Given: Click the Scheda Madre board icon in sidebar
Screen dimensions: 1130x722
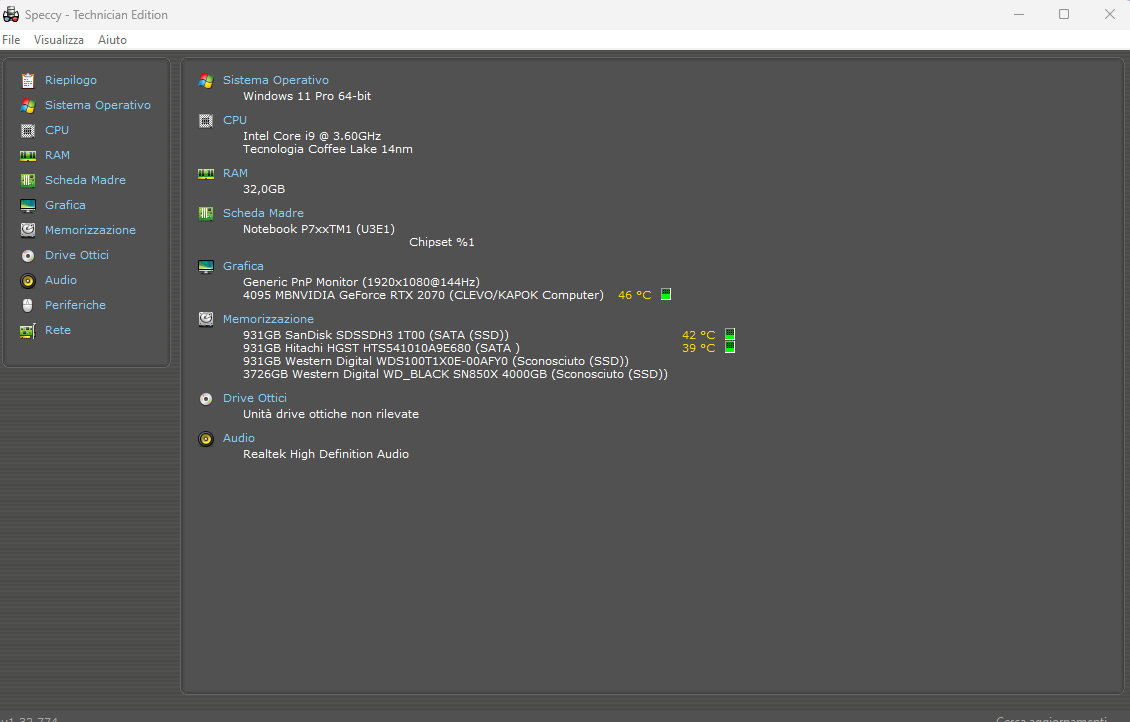Looking at the screenshot, I should click(x=27, y=180).
